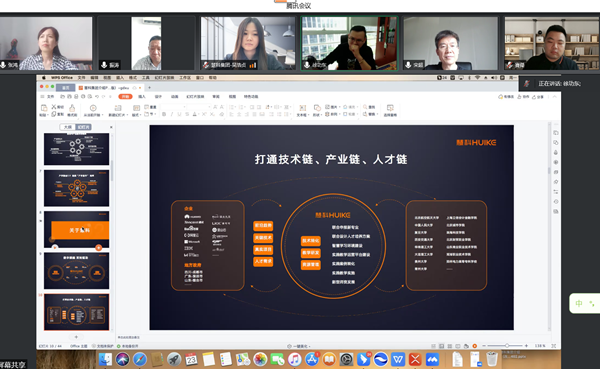Click the Find magnifier icon in ribbon

(365, 107)
